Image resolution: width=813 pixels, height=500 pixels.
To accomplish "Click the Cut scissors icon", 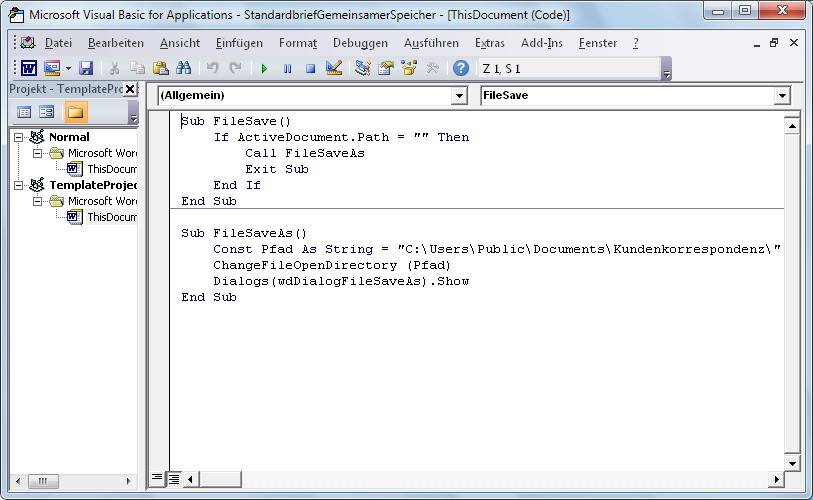I will [x=115, y=68].
